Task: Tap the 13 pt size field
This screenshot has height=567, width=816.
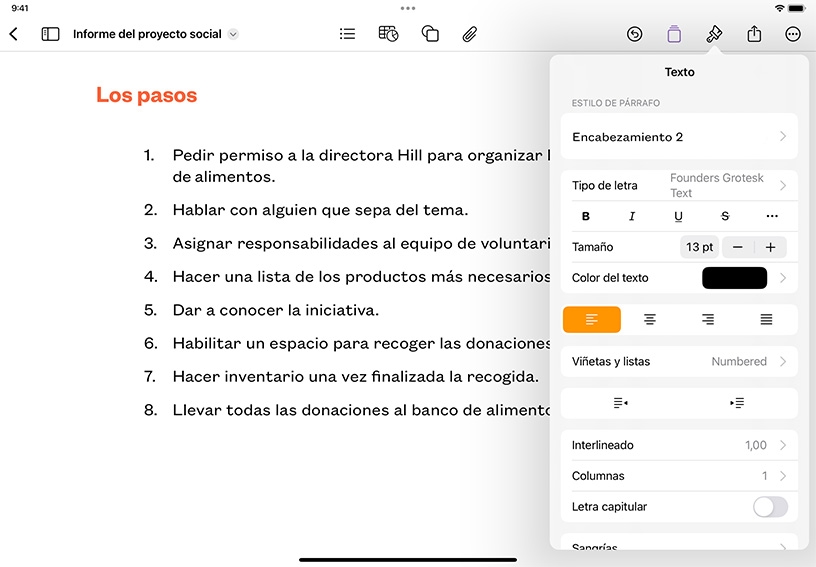Action: [699, 247]
